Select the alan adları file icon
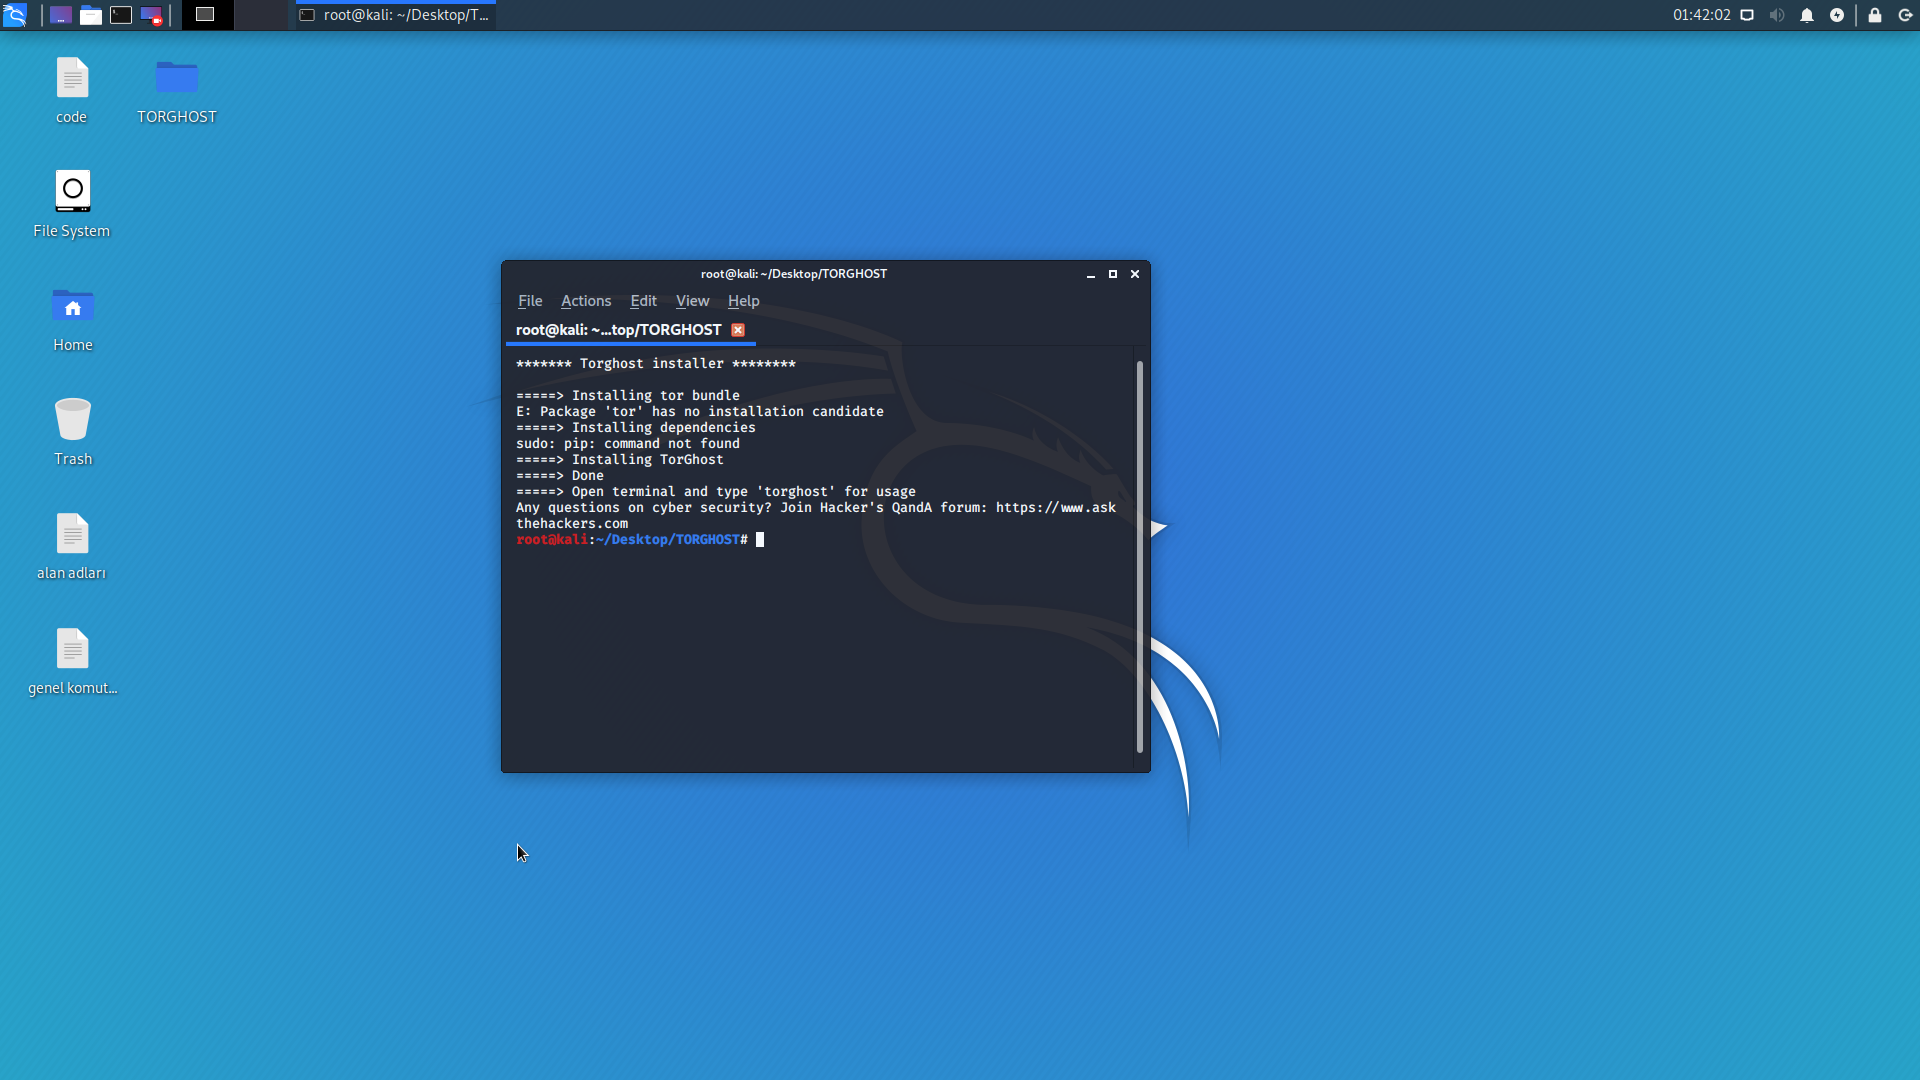 72,547
